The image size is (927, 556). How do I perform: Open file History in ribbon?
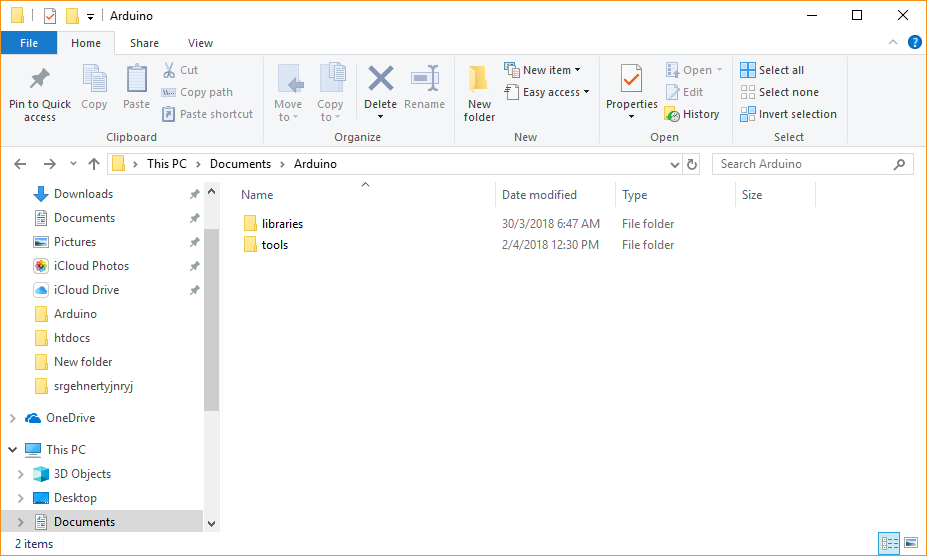[x=692, y=114]
